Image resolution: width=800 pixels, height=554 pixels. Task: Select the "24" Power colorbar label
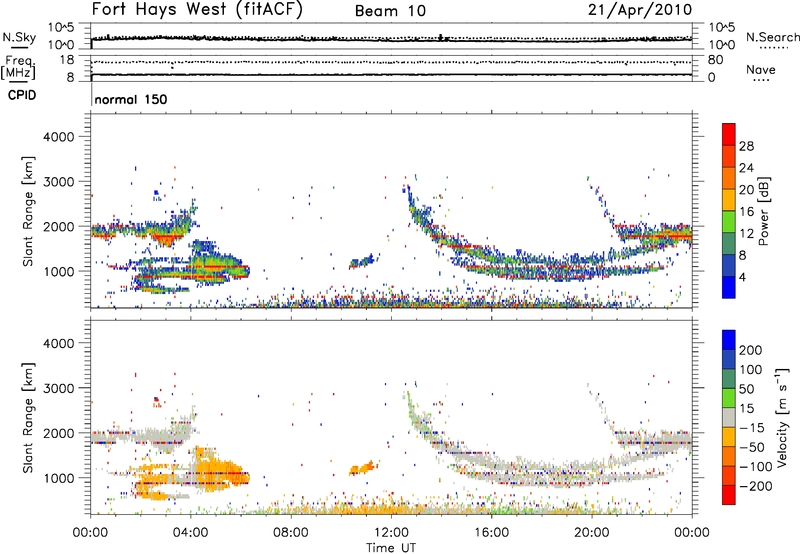click(x=746, y=168)
